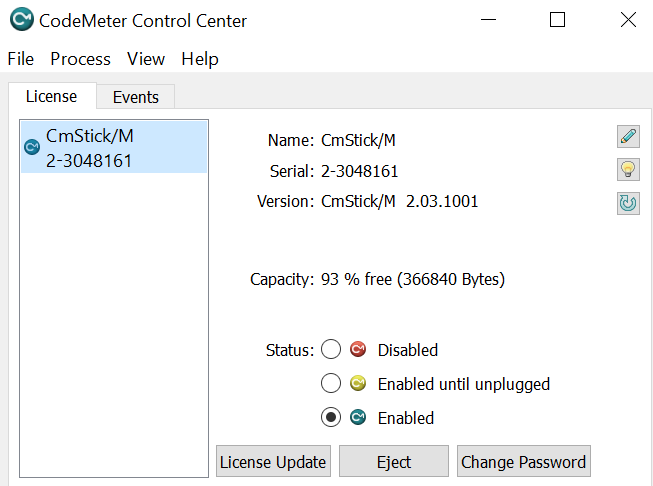Click the refresh firmware update icon
Viewport: 653px width, 486px height.
(x=628, y=203)
